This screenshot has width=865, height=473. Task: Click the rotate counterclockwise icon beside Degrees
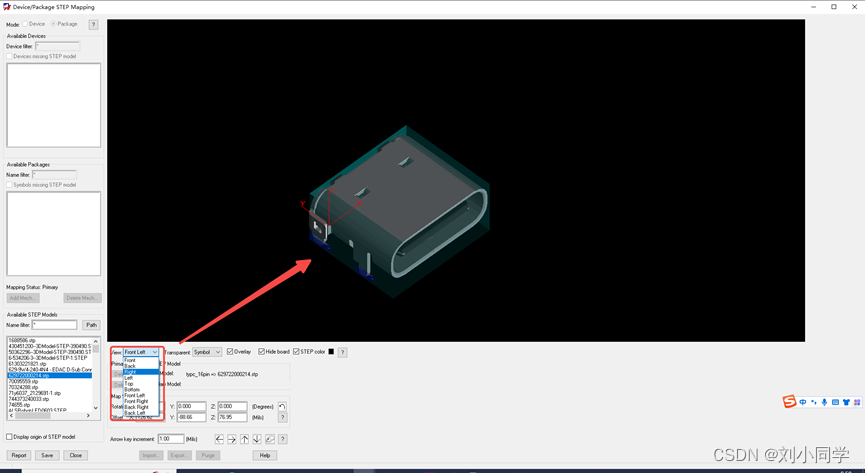click(x=282, y=407)
